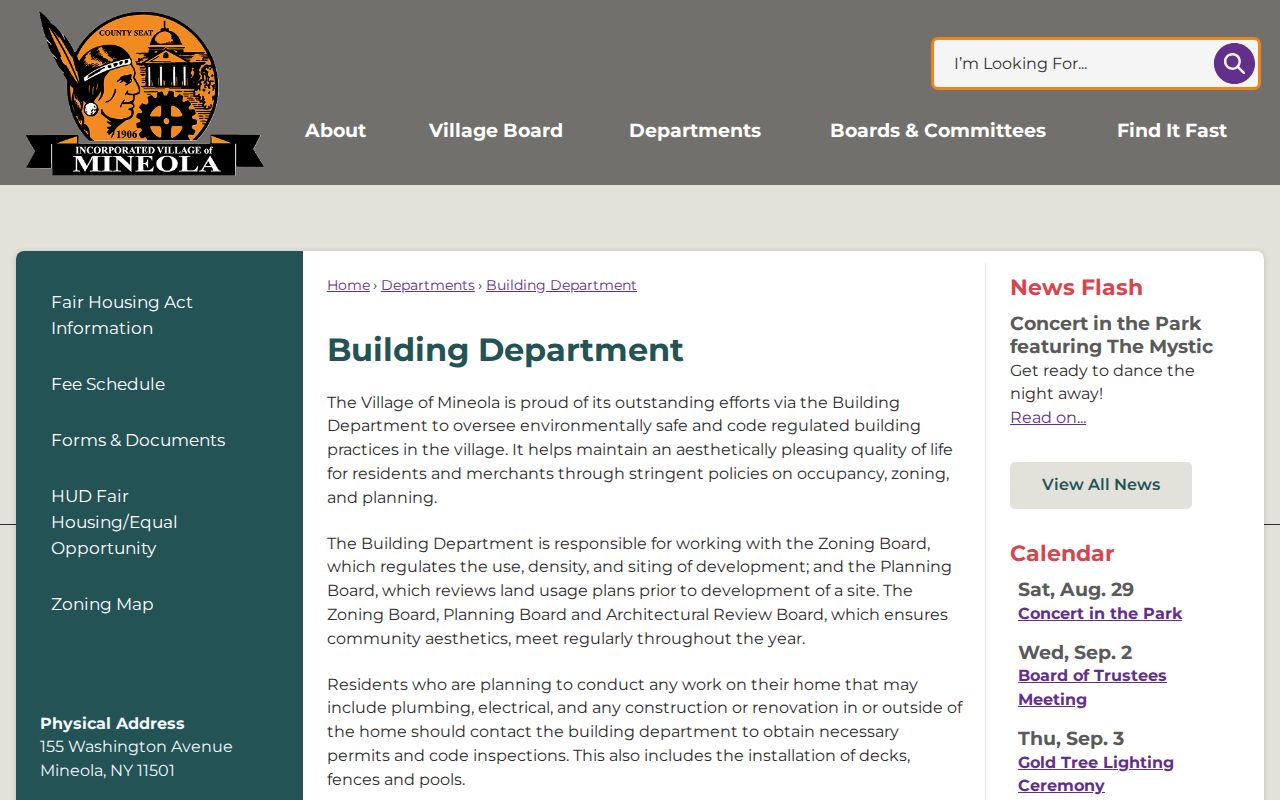Open the Boards & Committees menu
Screen dimensions: 1280x800
pyautogui.click(x=938, y=130)
